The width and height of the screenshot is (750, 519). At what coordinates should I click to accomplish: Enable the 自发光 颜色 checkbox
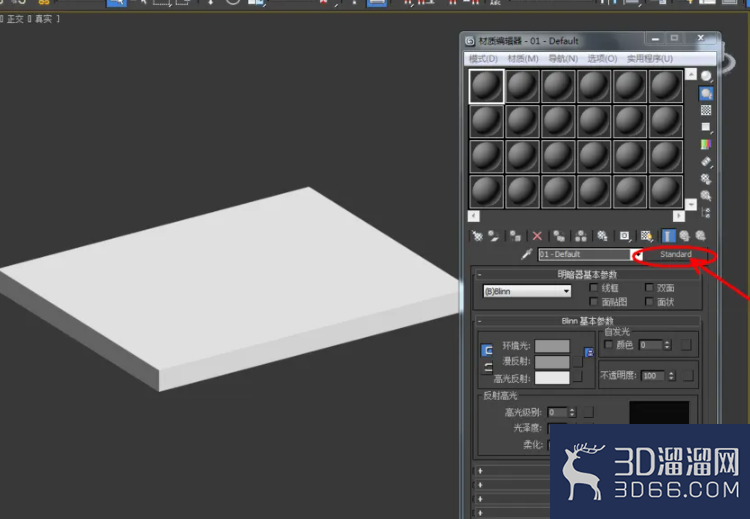(608, 344)
